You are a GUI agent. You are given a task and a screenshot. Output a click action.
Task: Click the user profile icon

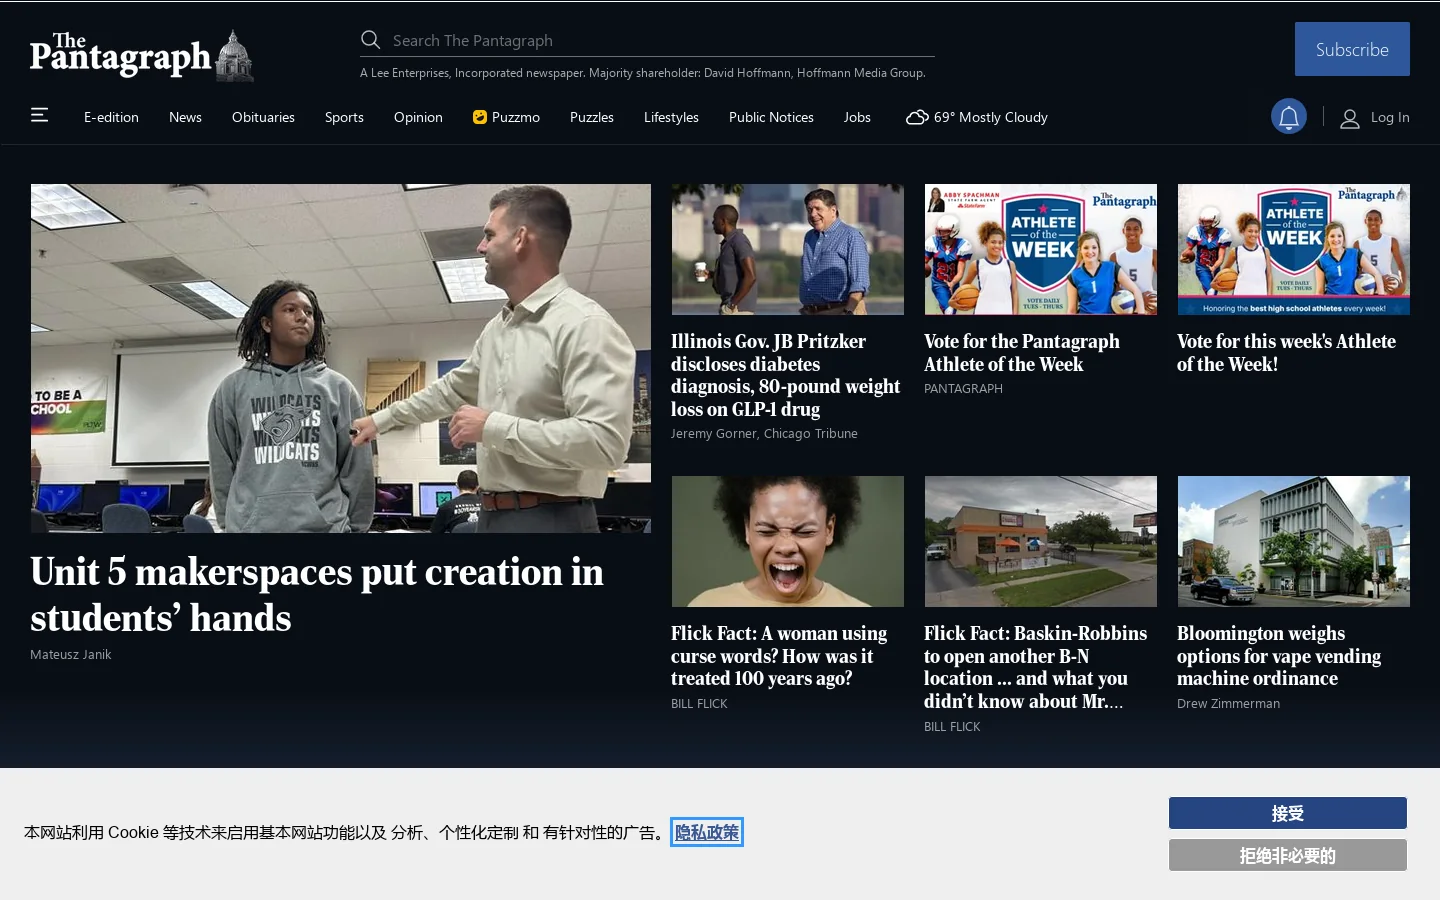click(1350, 118)
